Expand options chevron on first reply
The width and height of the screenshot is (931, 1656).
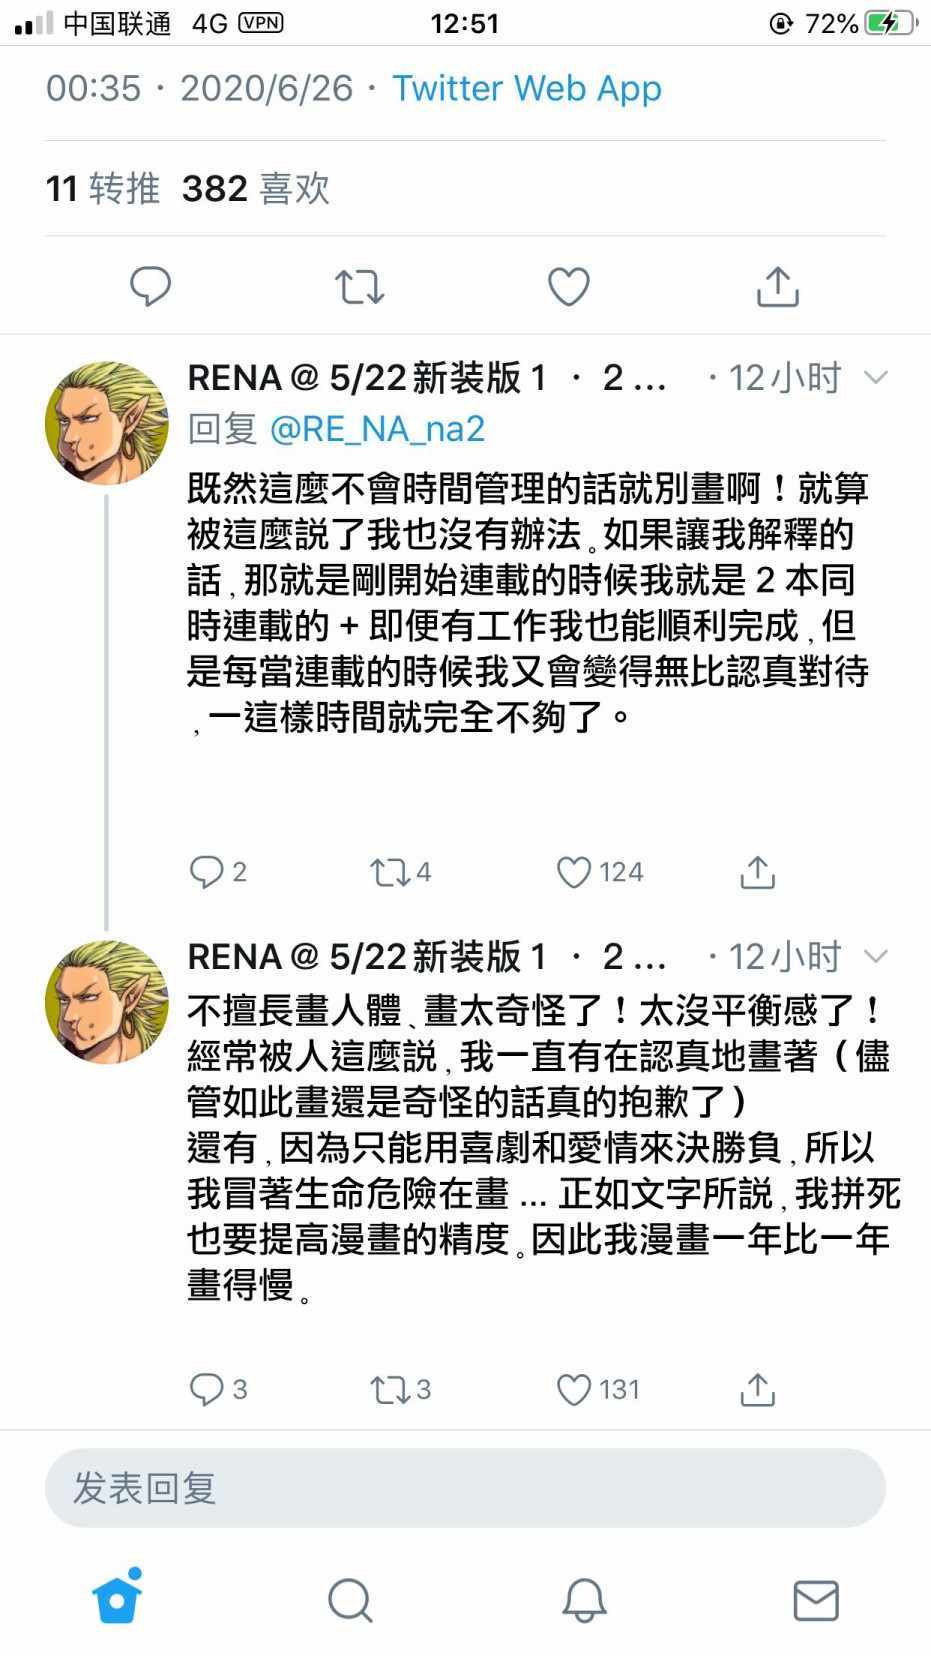875,378
